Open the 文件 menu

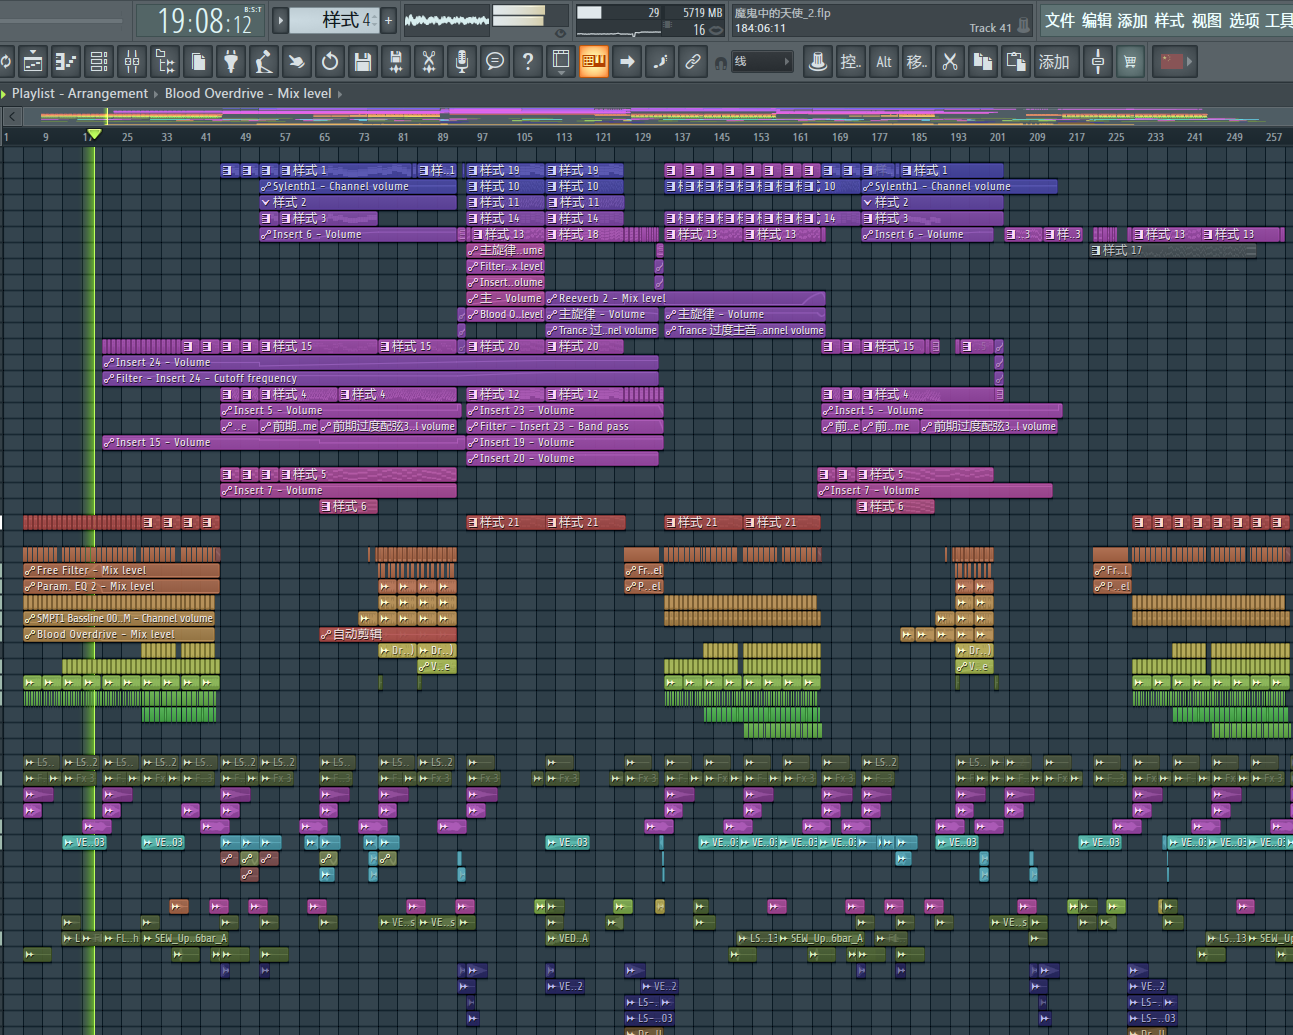(1060, 20)
